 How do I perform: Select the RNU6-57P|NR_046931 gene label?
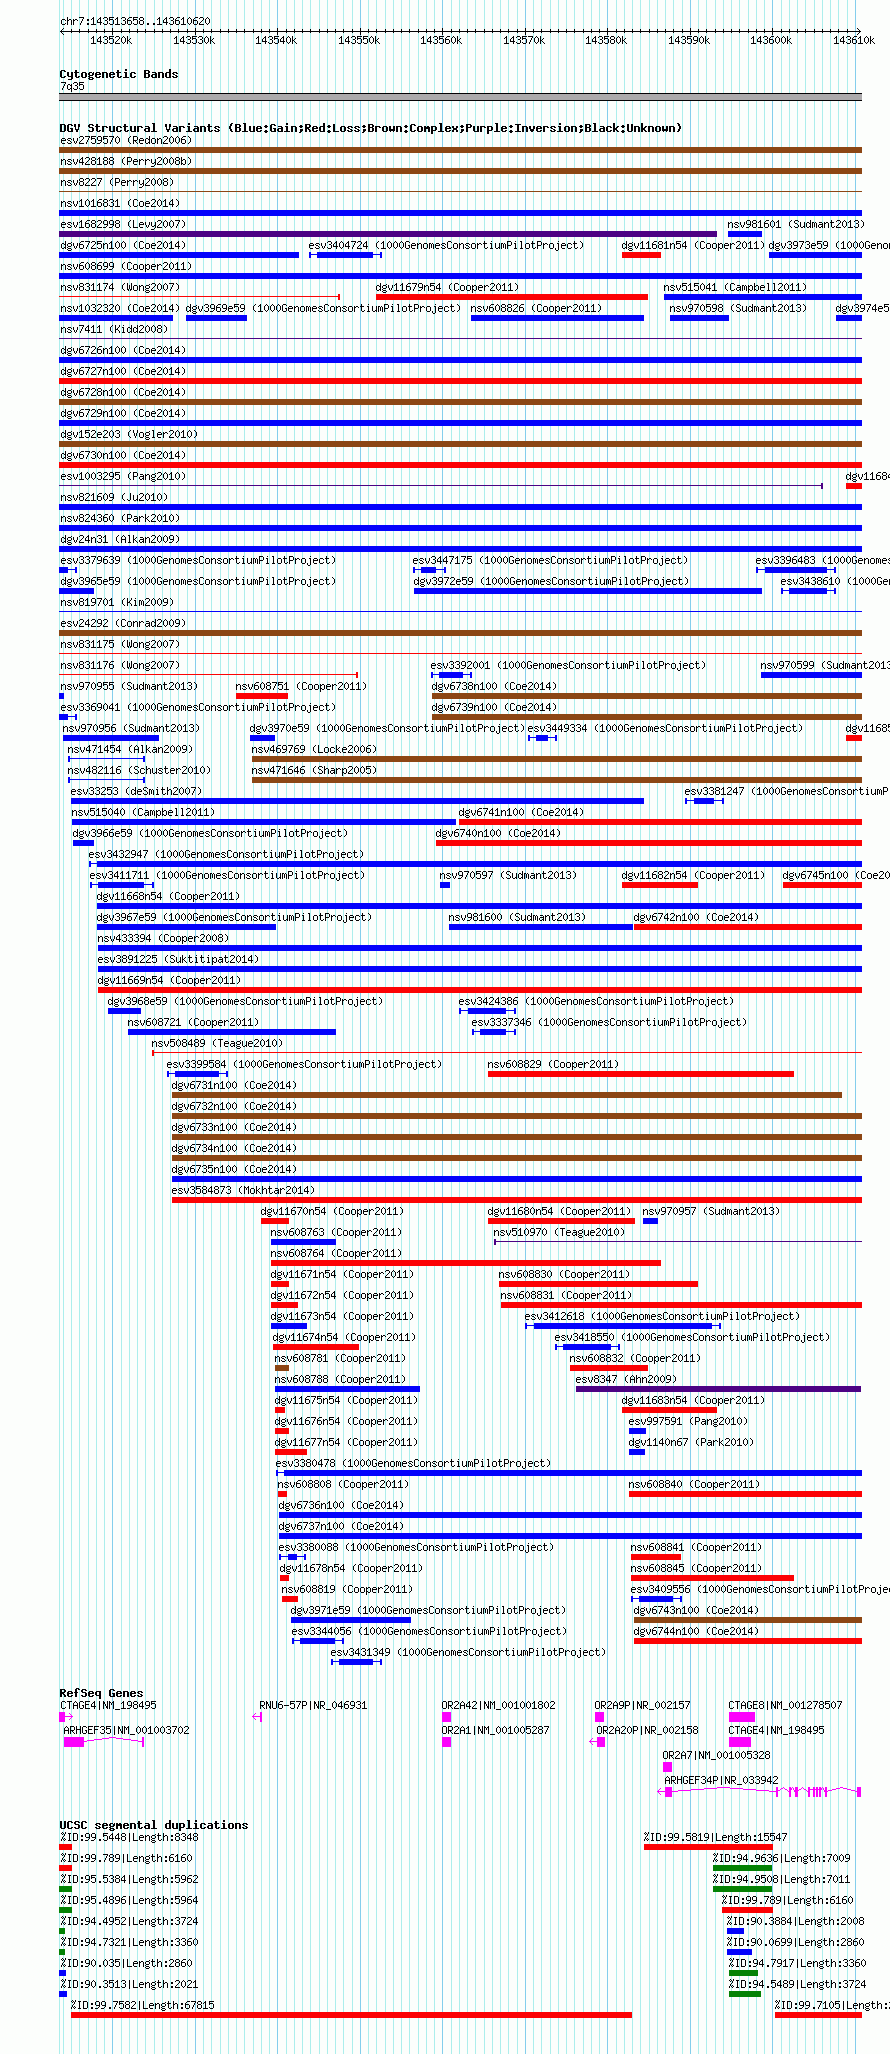pyautogui.click(x=313, y=1705)
